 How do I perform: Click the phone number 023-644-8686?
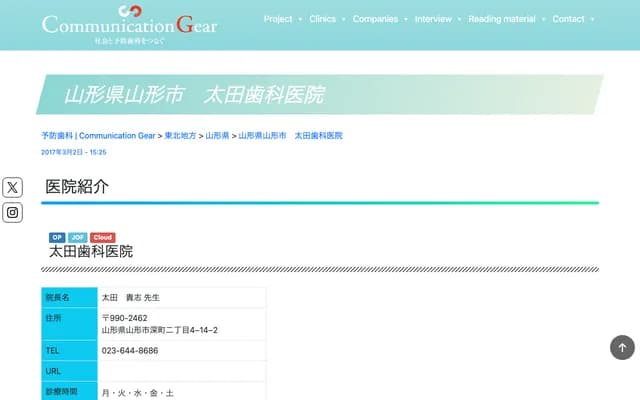click(x=130, y=351)
